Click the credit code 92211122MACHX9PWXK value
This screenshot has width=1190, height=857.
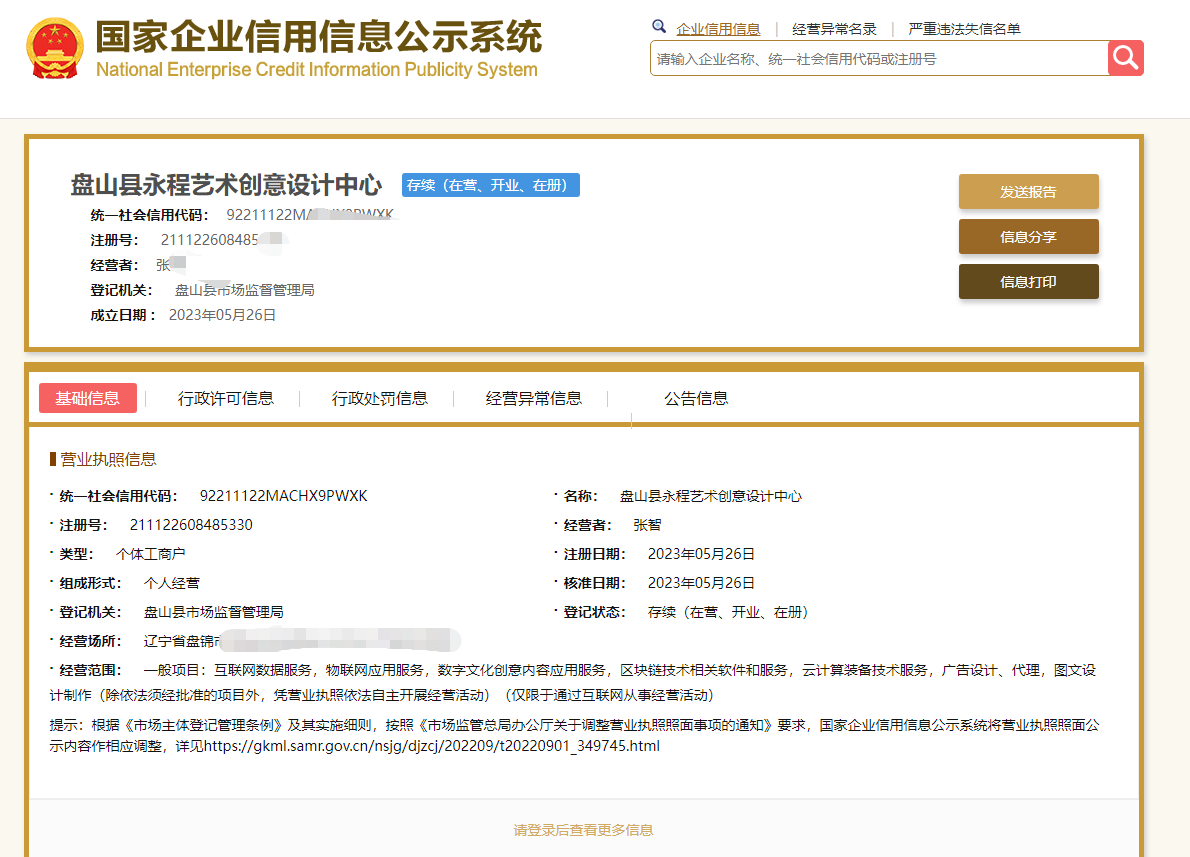[283, 496]
